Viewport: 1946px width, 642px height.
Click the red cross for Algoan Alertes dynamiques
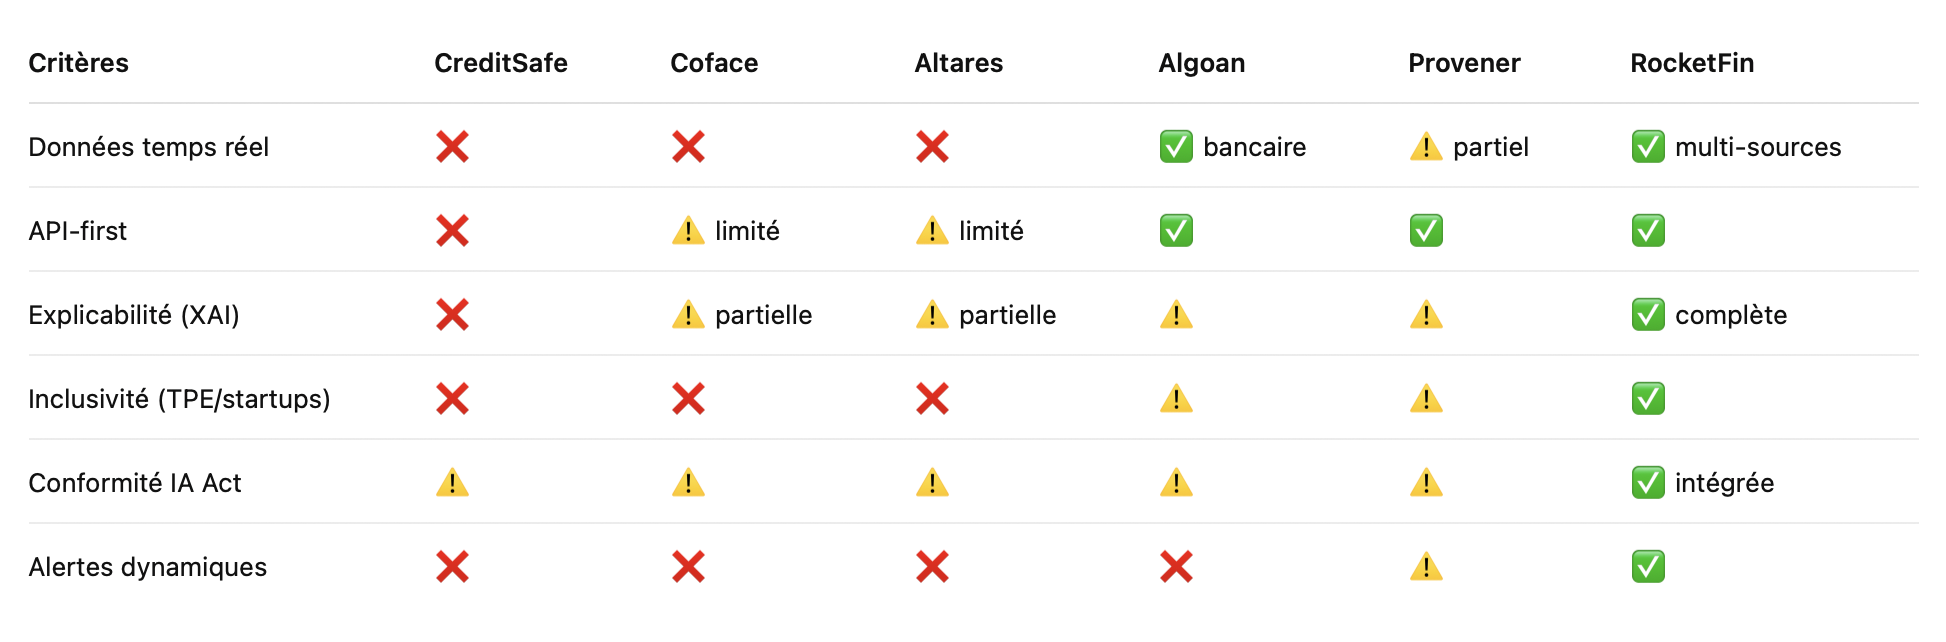pos(1176,567)
